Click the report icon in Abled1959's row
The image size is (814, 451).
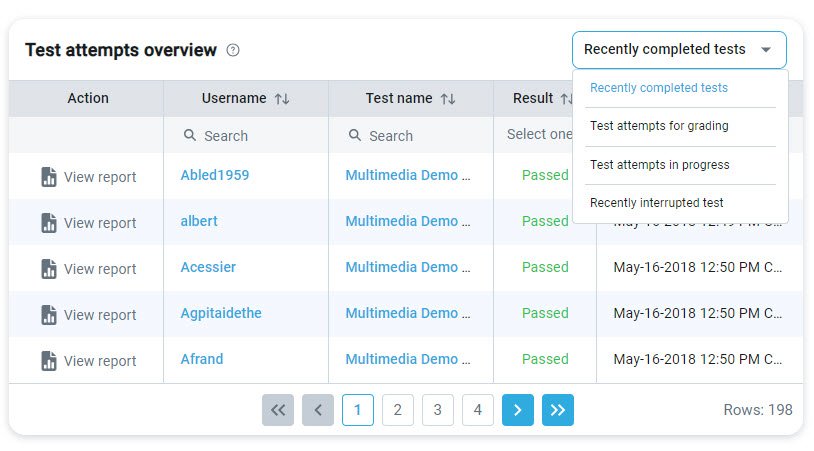point(49,177)
